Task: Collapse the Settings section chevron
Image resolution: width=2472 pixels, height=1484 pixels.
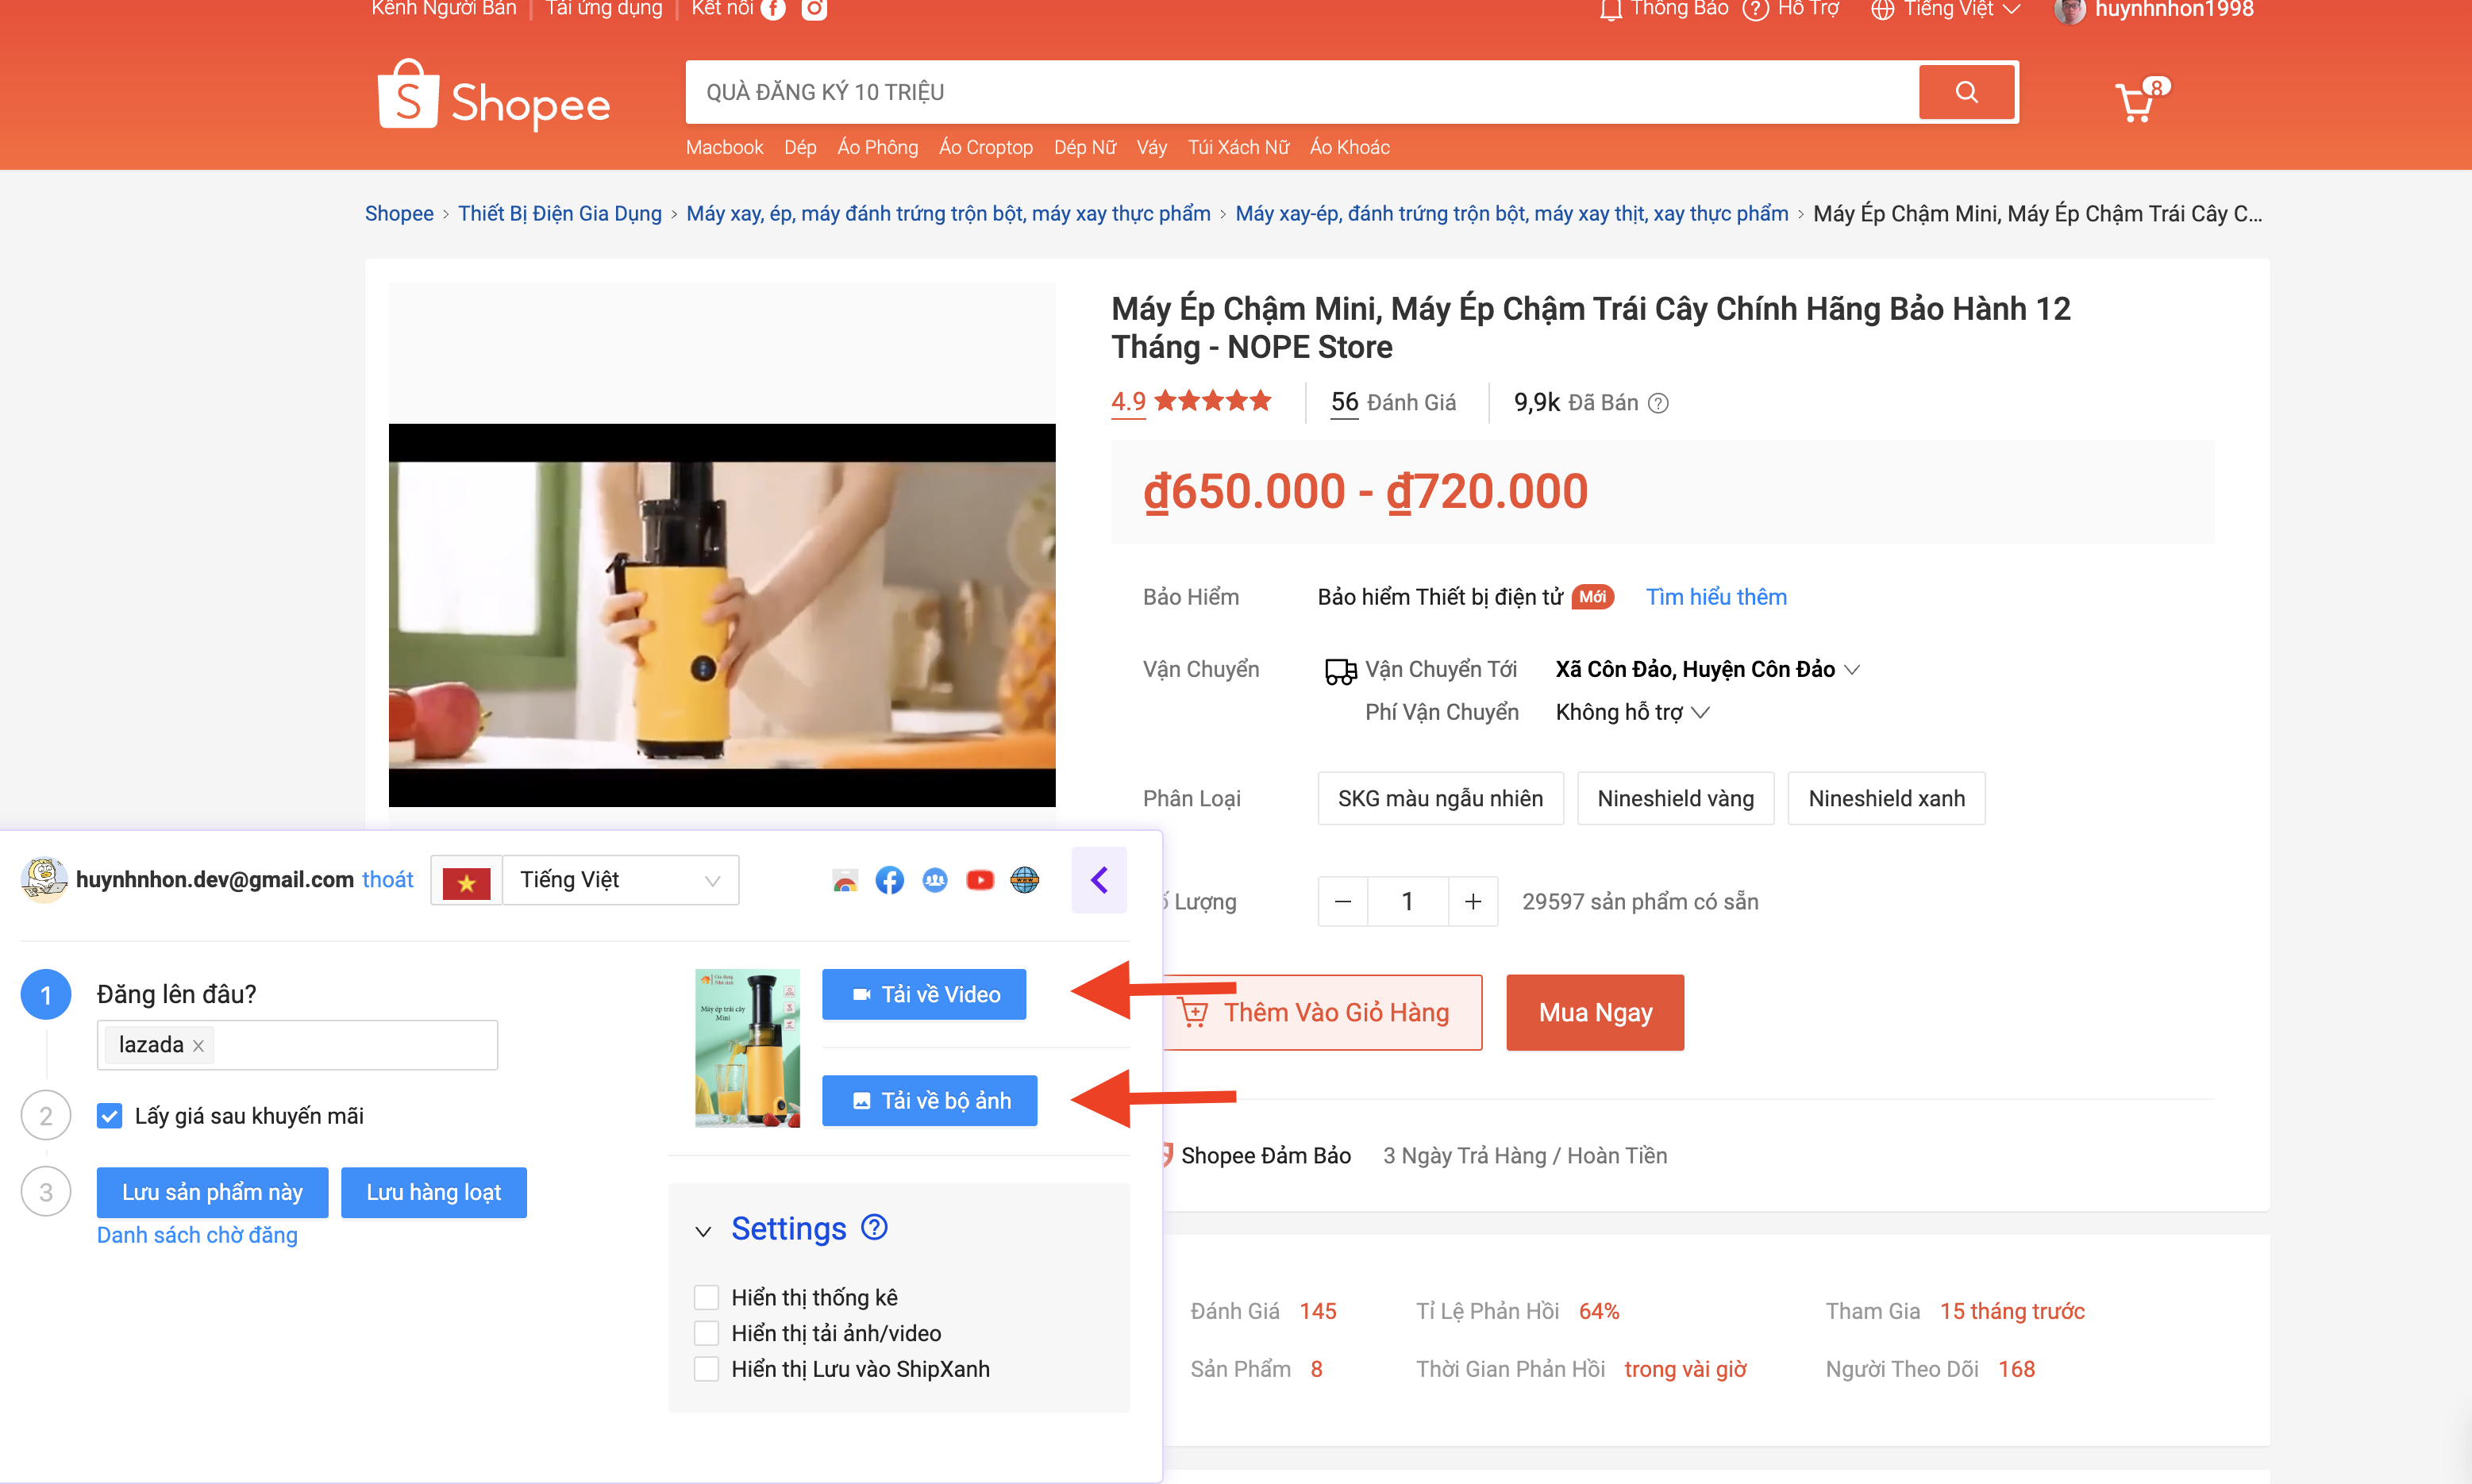Action: coord(704,1231)
